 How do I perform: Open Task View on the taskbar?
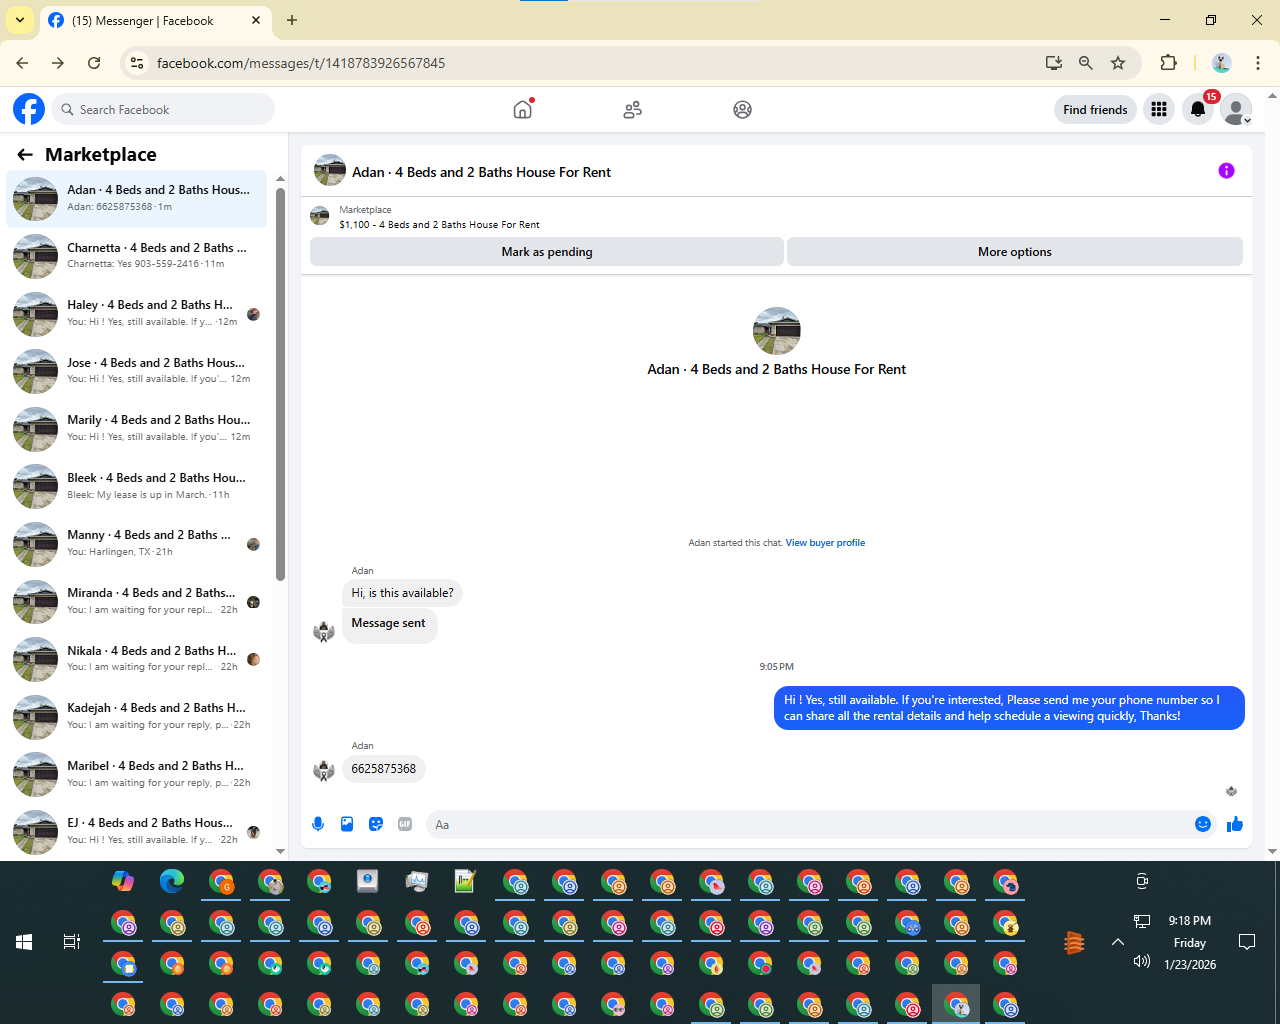coord(72,942)
